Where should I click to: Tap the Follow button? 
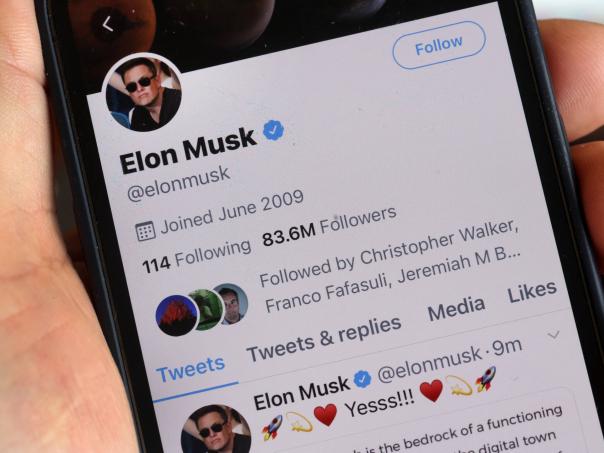[x=439, y=45]
